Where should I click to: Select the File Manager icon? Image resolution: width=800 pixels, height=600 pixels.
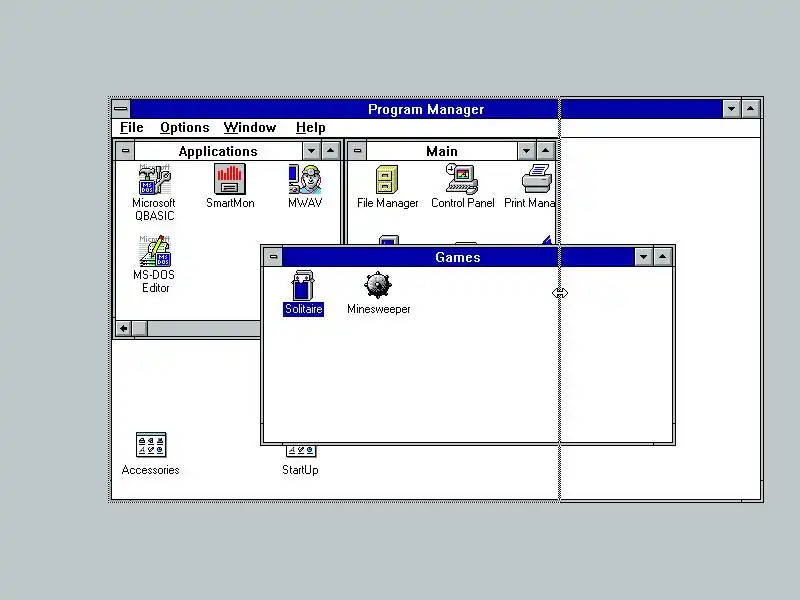(387, 179)
